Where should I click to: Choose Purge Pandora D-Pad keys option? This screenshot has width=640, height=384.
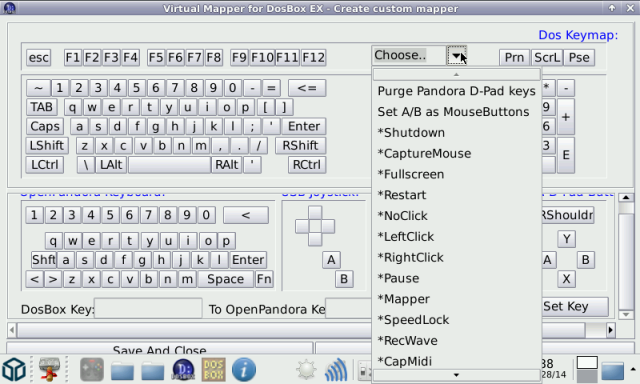click(x=456, y=91)
